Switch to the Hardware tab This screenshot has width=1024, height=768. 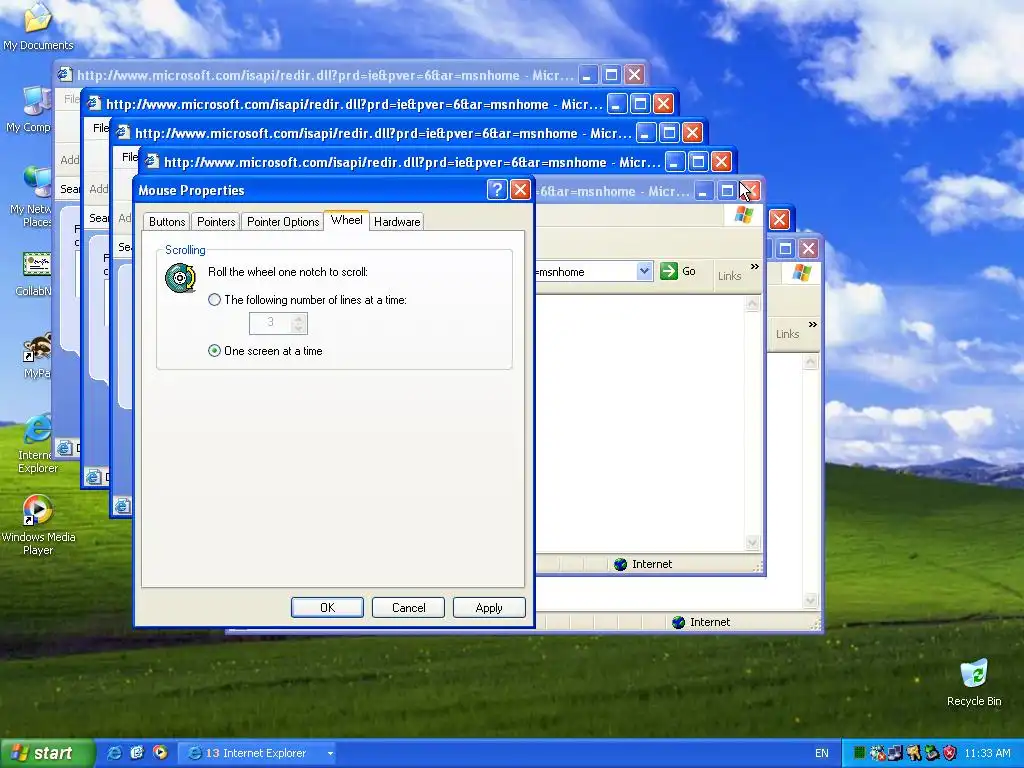396,221
